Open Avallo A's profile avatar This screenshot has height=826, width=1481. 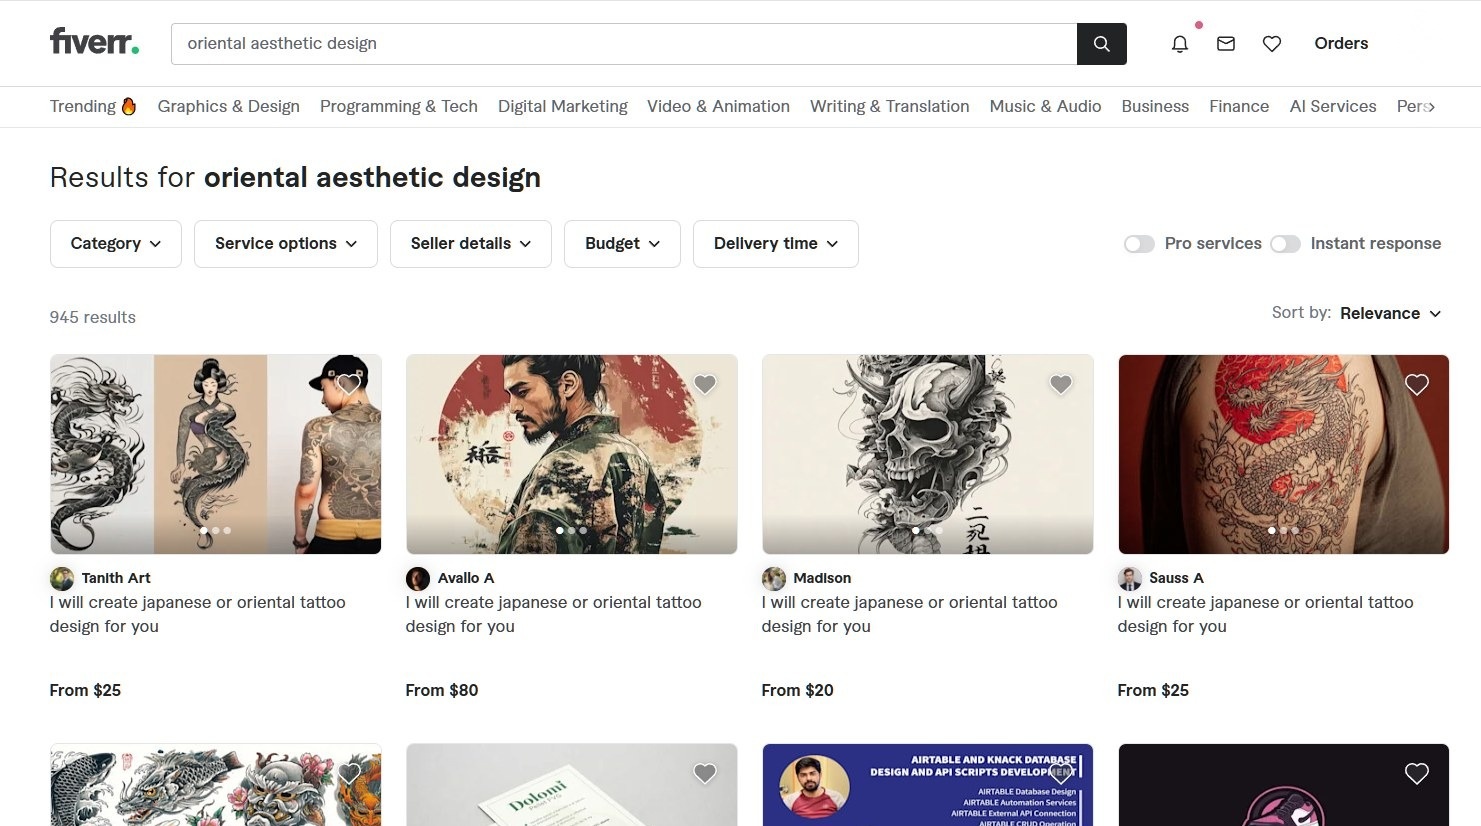pyautogui.click(x=418, y=578)
